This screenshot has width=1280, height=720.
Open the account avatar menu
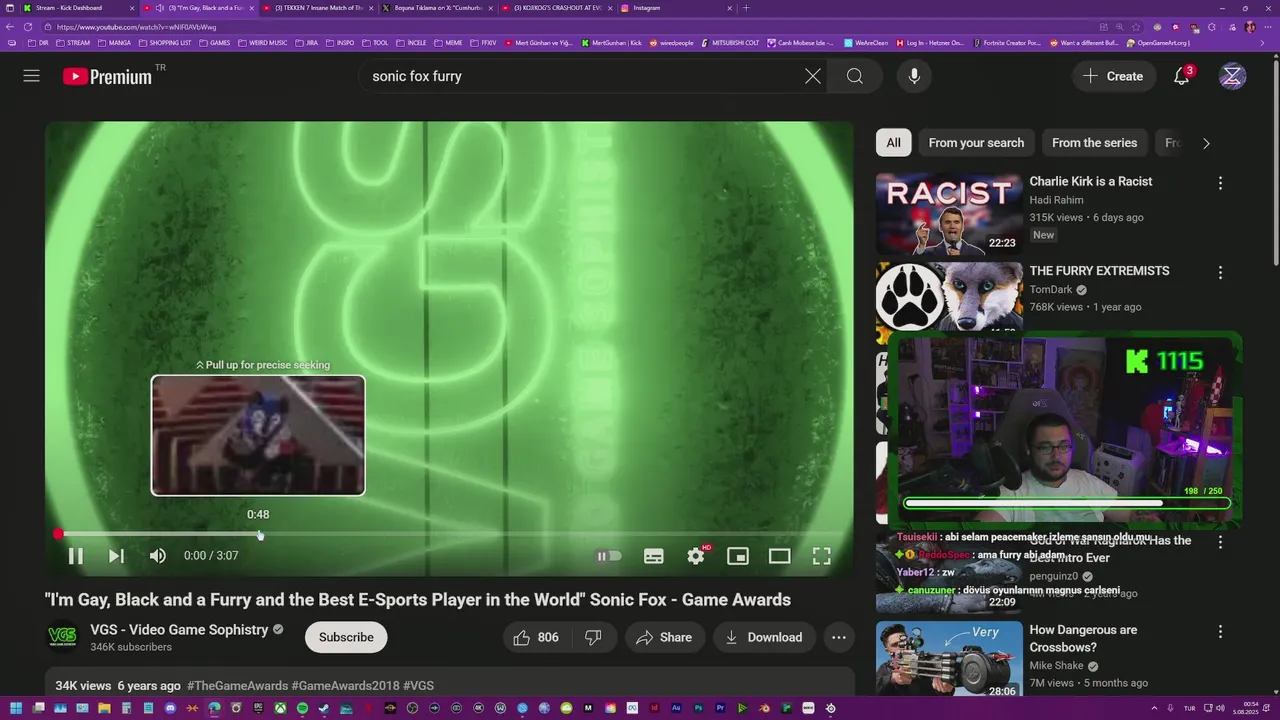[x=1233, y=76]
